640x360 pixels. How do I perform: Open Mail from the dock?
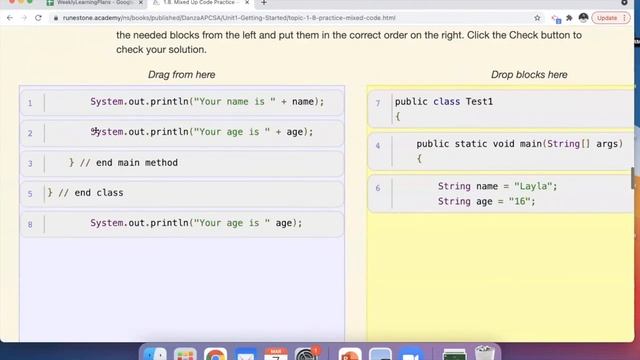coord(246,354)
